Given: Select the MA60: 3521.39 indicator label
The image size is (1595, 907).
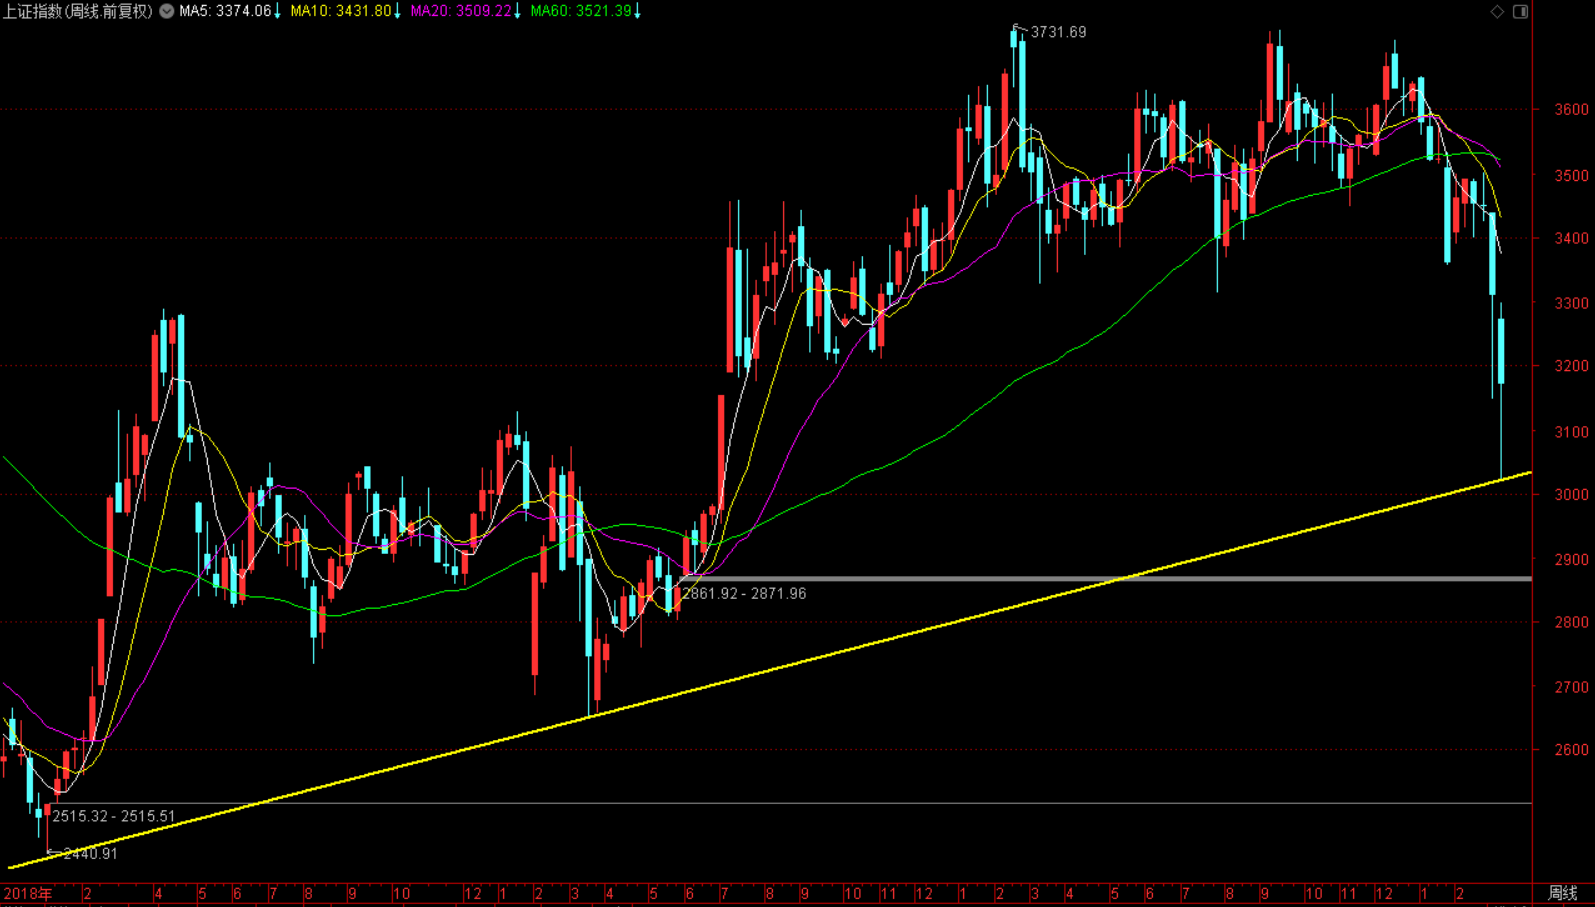Looking at the screenshot, I should [580, 11].
